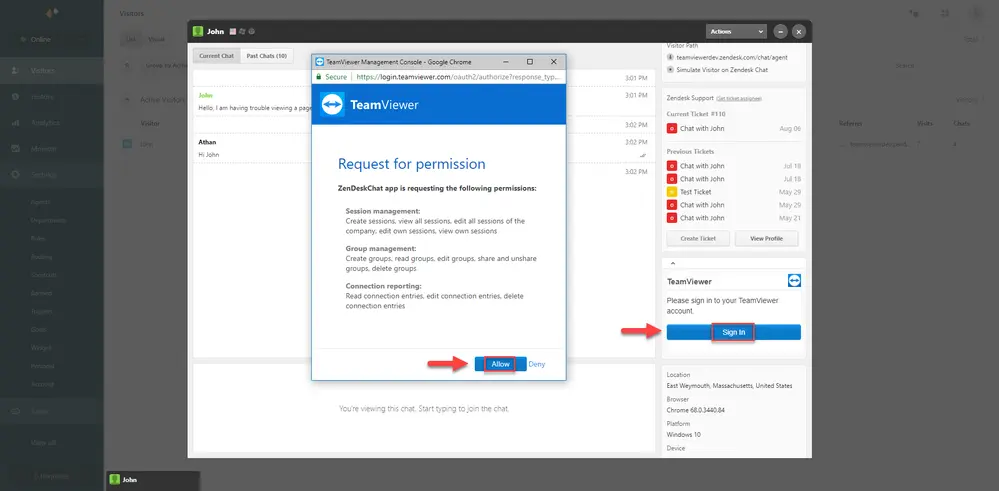Image resolution: width=999 pixels, height=491 pixels.
Task: Click the Chrome browser icon beside John
Action: [x=252, y=31]
